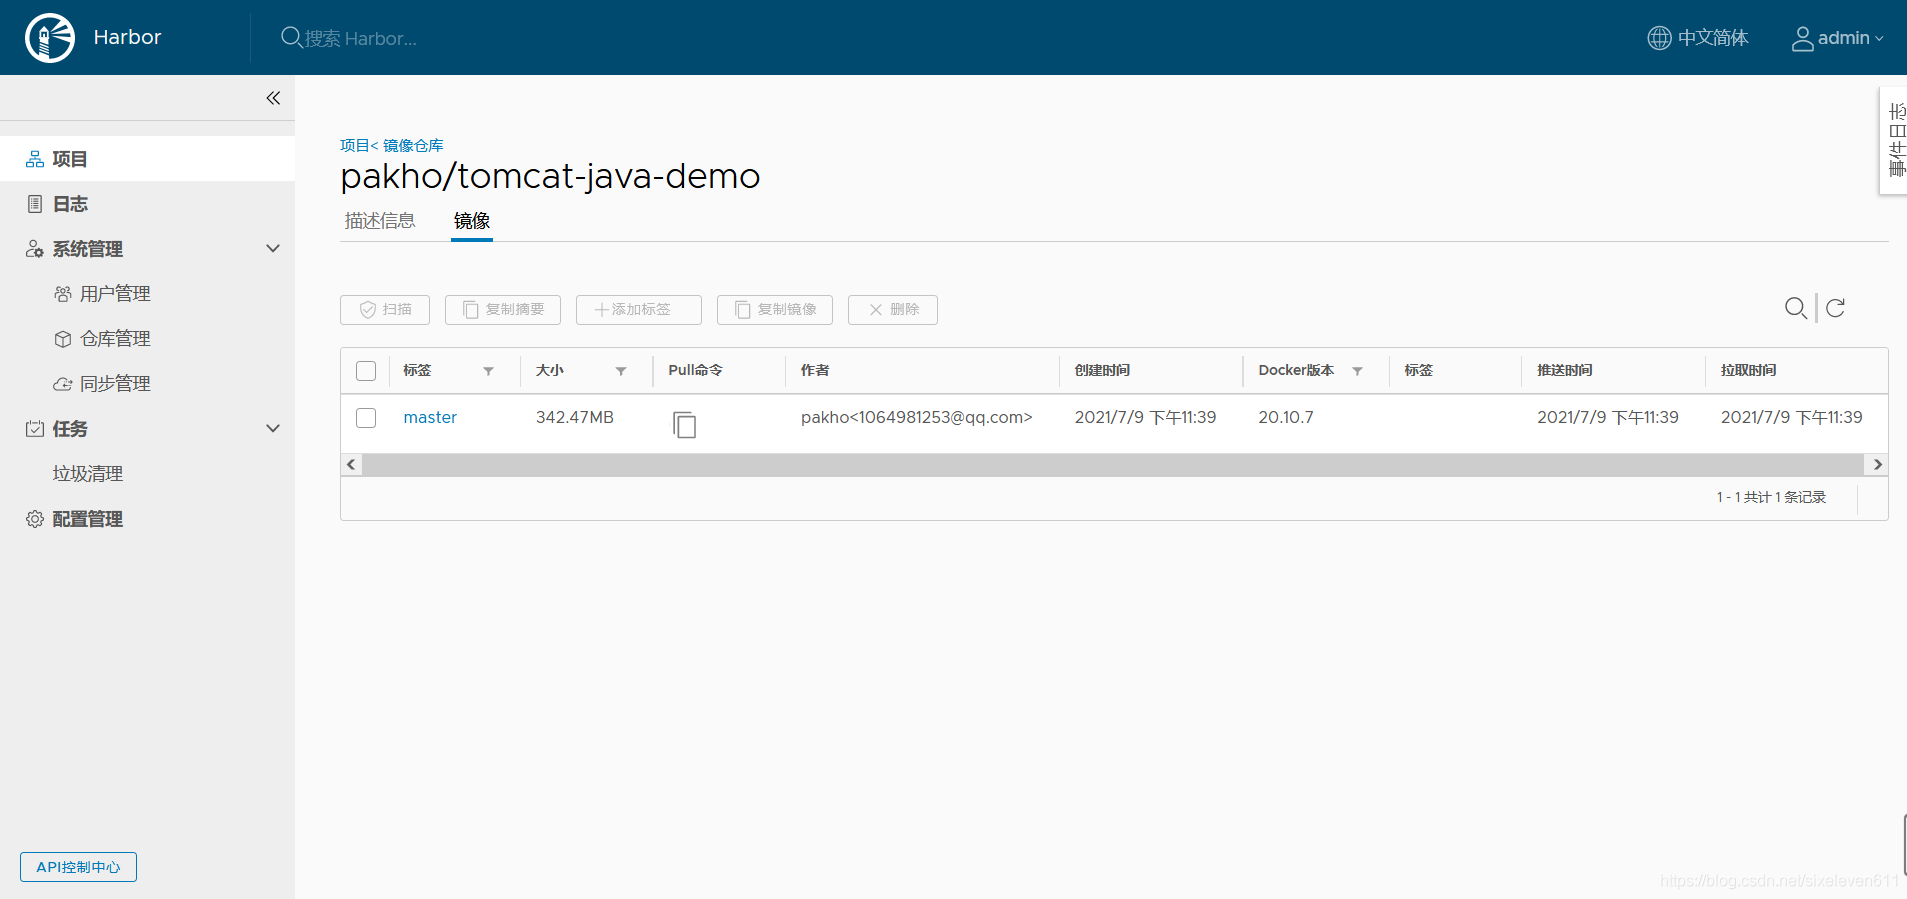Click the 删除 label text
This screenshot has width=1907, height=899.
[905, 310]
